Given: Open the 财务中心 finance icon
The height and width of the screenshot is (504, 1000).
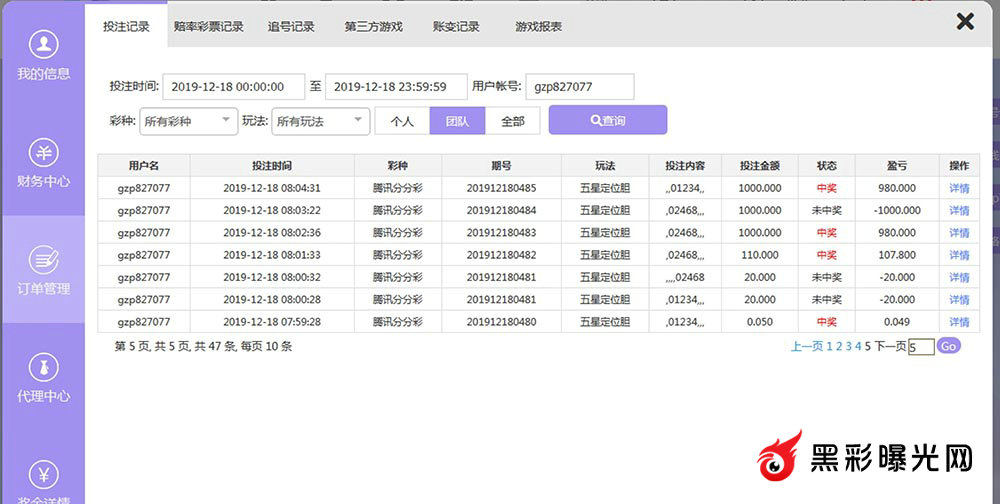Looking at the screenshot, I should (x=43, y=153).
